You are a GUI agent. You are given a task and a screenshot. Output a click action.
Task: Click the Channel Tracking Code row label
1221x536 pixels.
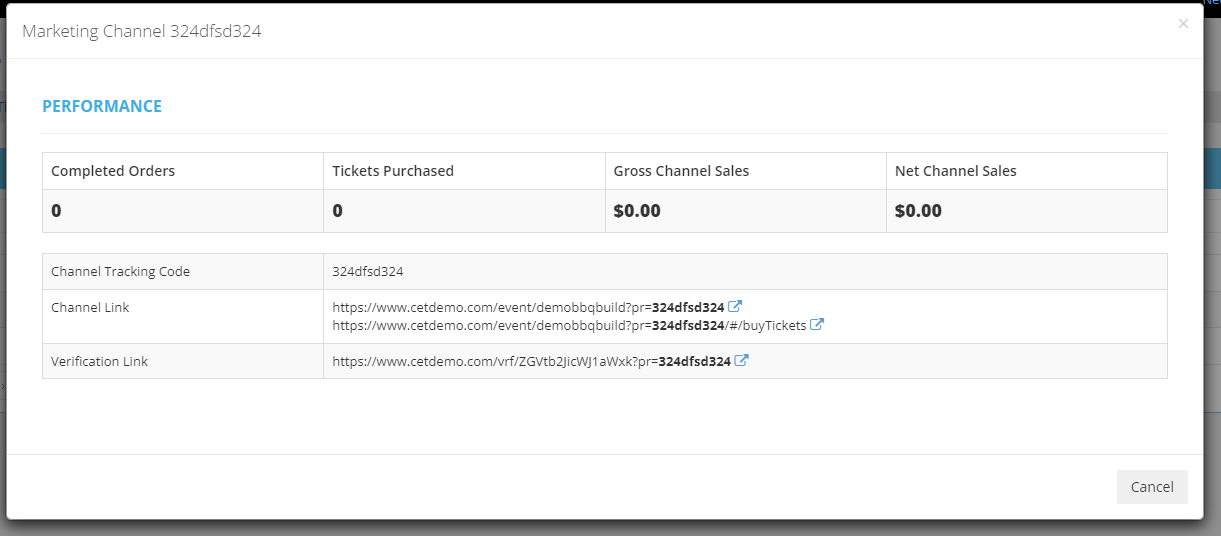click(x=120, y=271)
